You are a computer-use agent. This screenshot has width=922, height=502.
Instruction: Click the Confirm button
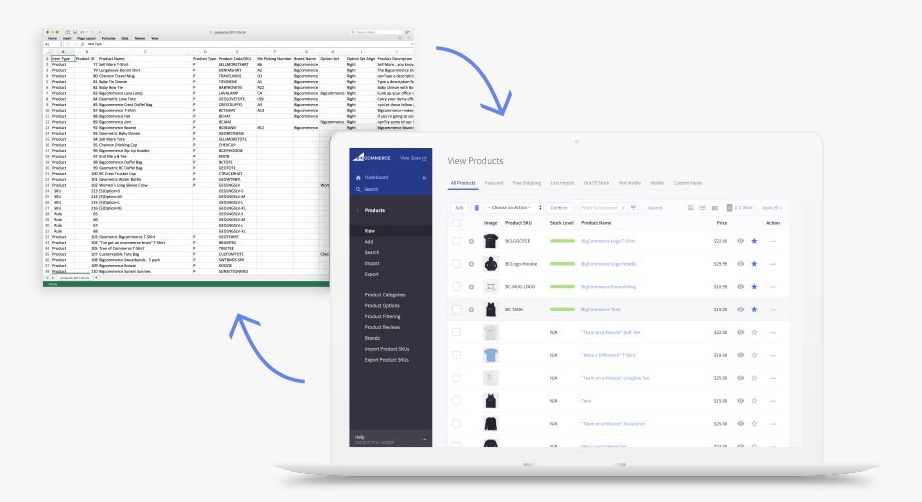(559, 208)
